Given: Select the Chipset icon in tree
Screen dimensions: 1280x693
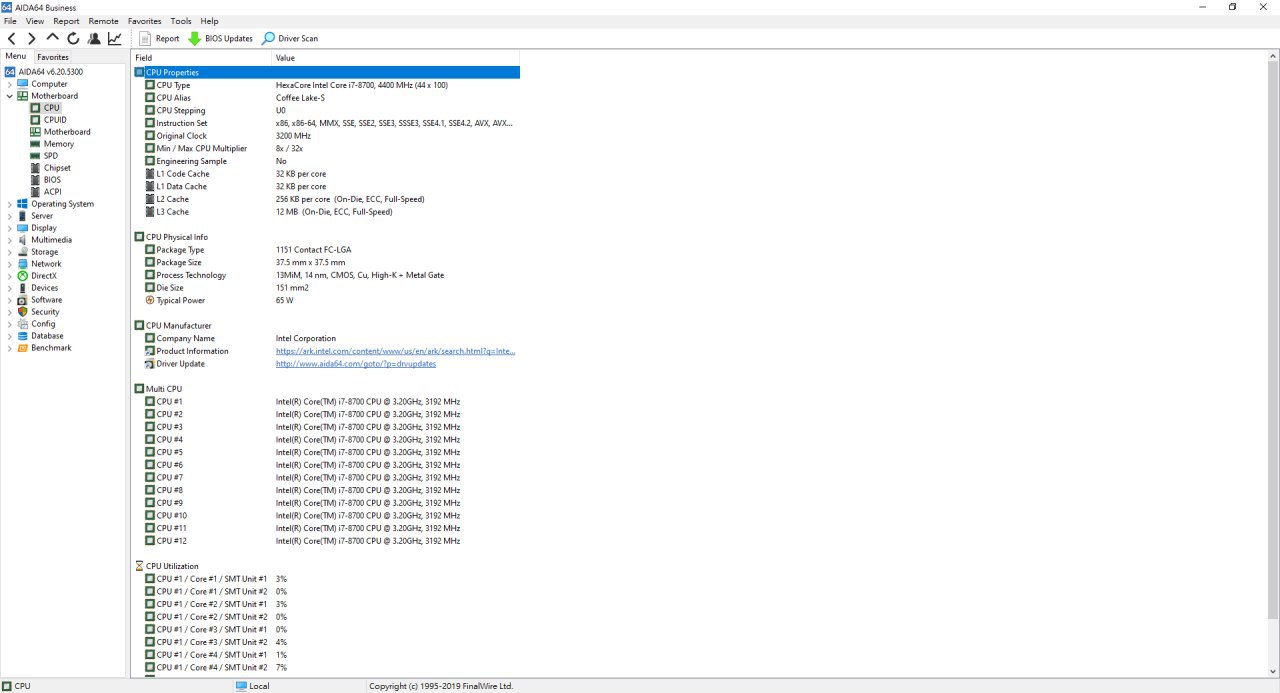Looking at the screenshot, I should tap(35, 168).
